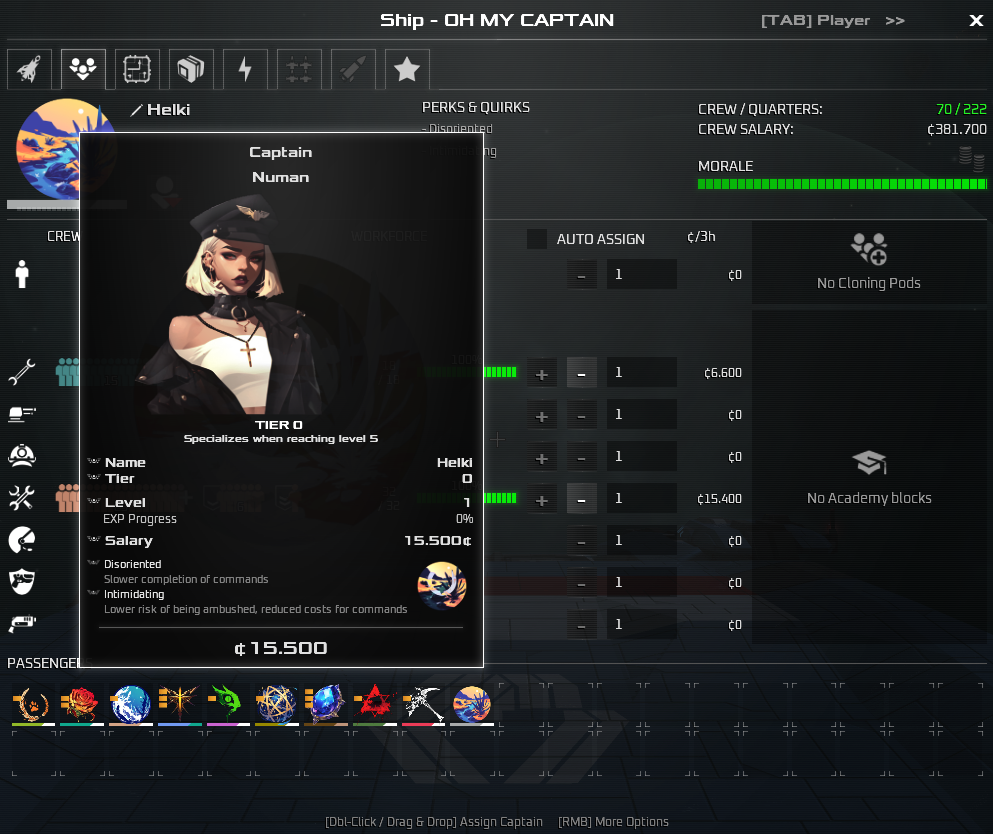Viewport: 993px width, 834px height.
Task: Select the orange landscape passenger captain
Action: (x=472, y=704)
